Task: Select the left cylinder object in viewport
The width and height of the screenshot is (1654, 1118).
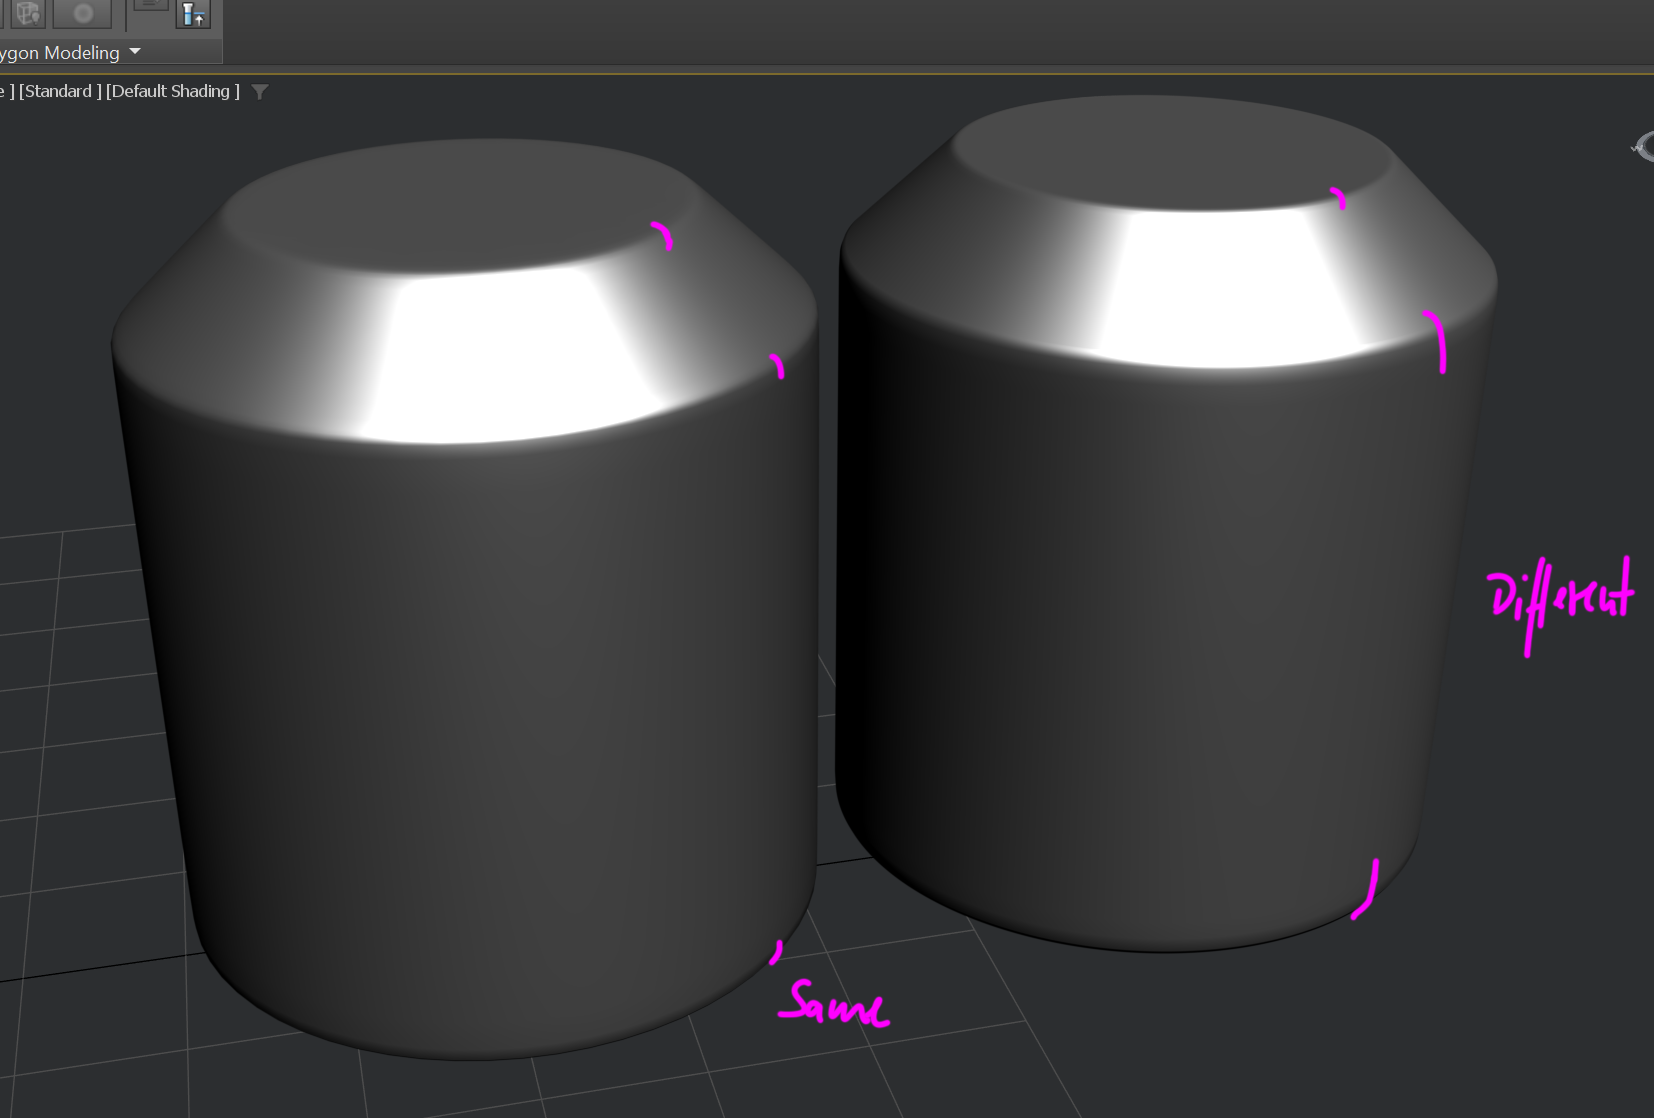Action: pyautogui.click(x=465, y=599)
